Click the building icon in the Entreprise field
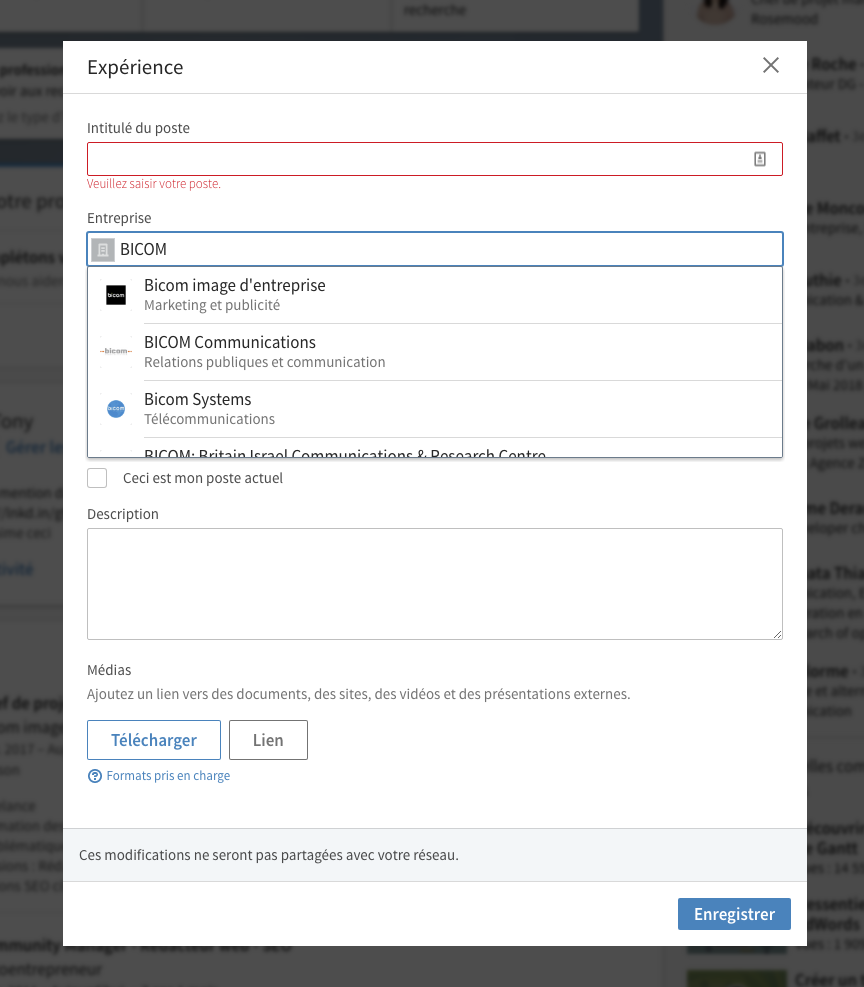Viewport: 864px width, 987px height. (x=102, y=249)
